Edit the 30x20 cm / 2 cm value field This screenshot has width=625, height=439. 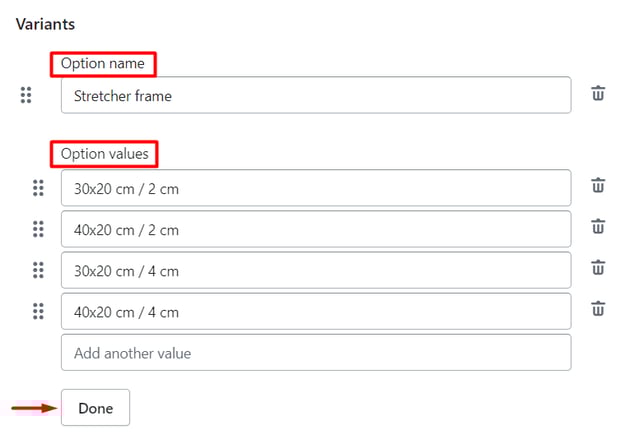coord(315,188)
